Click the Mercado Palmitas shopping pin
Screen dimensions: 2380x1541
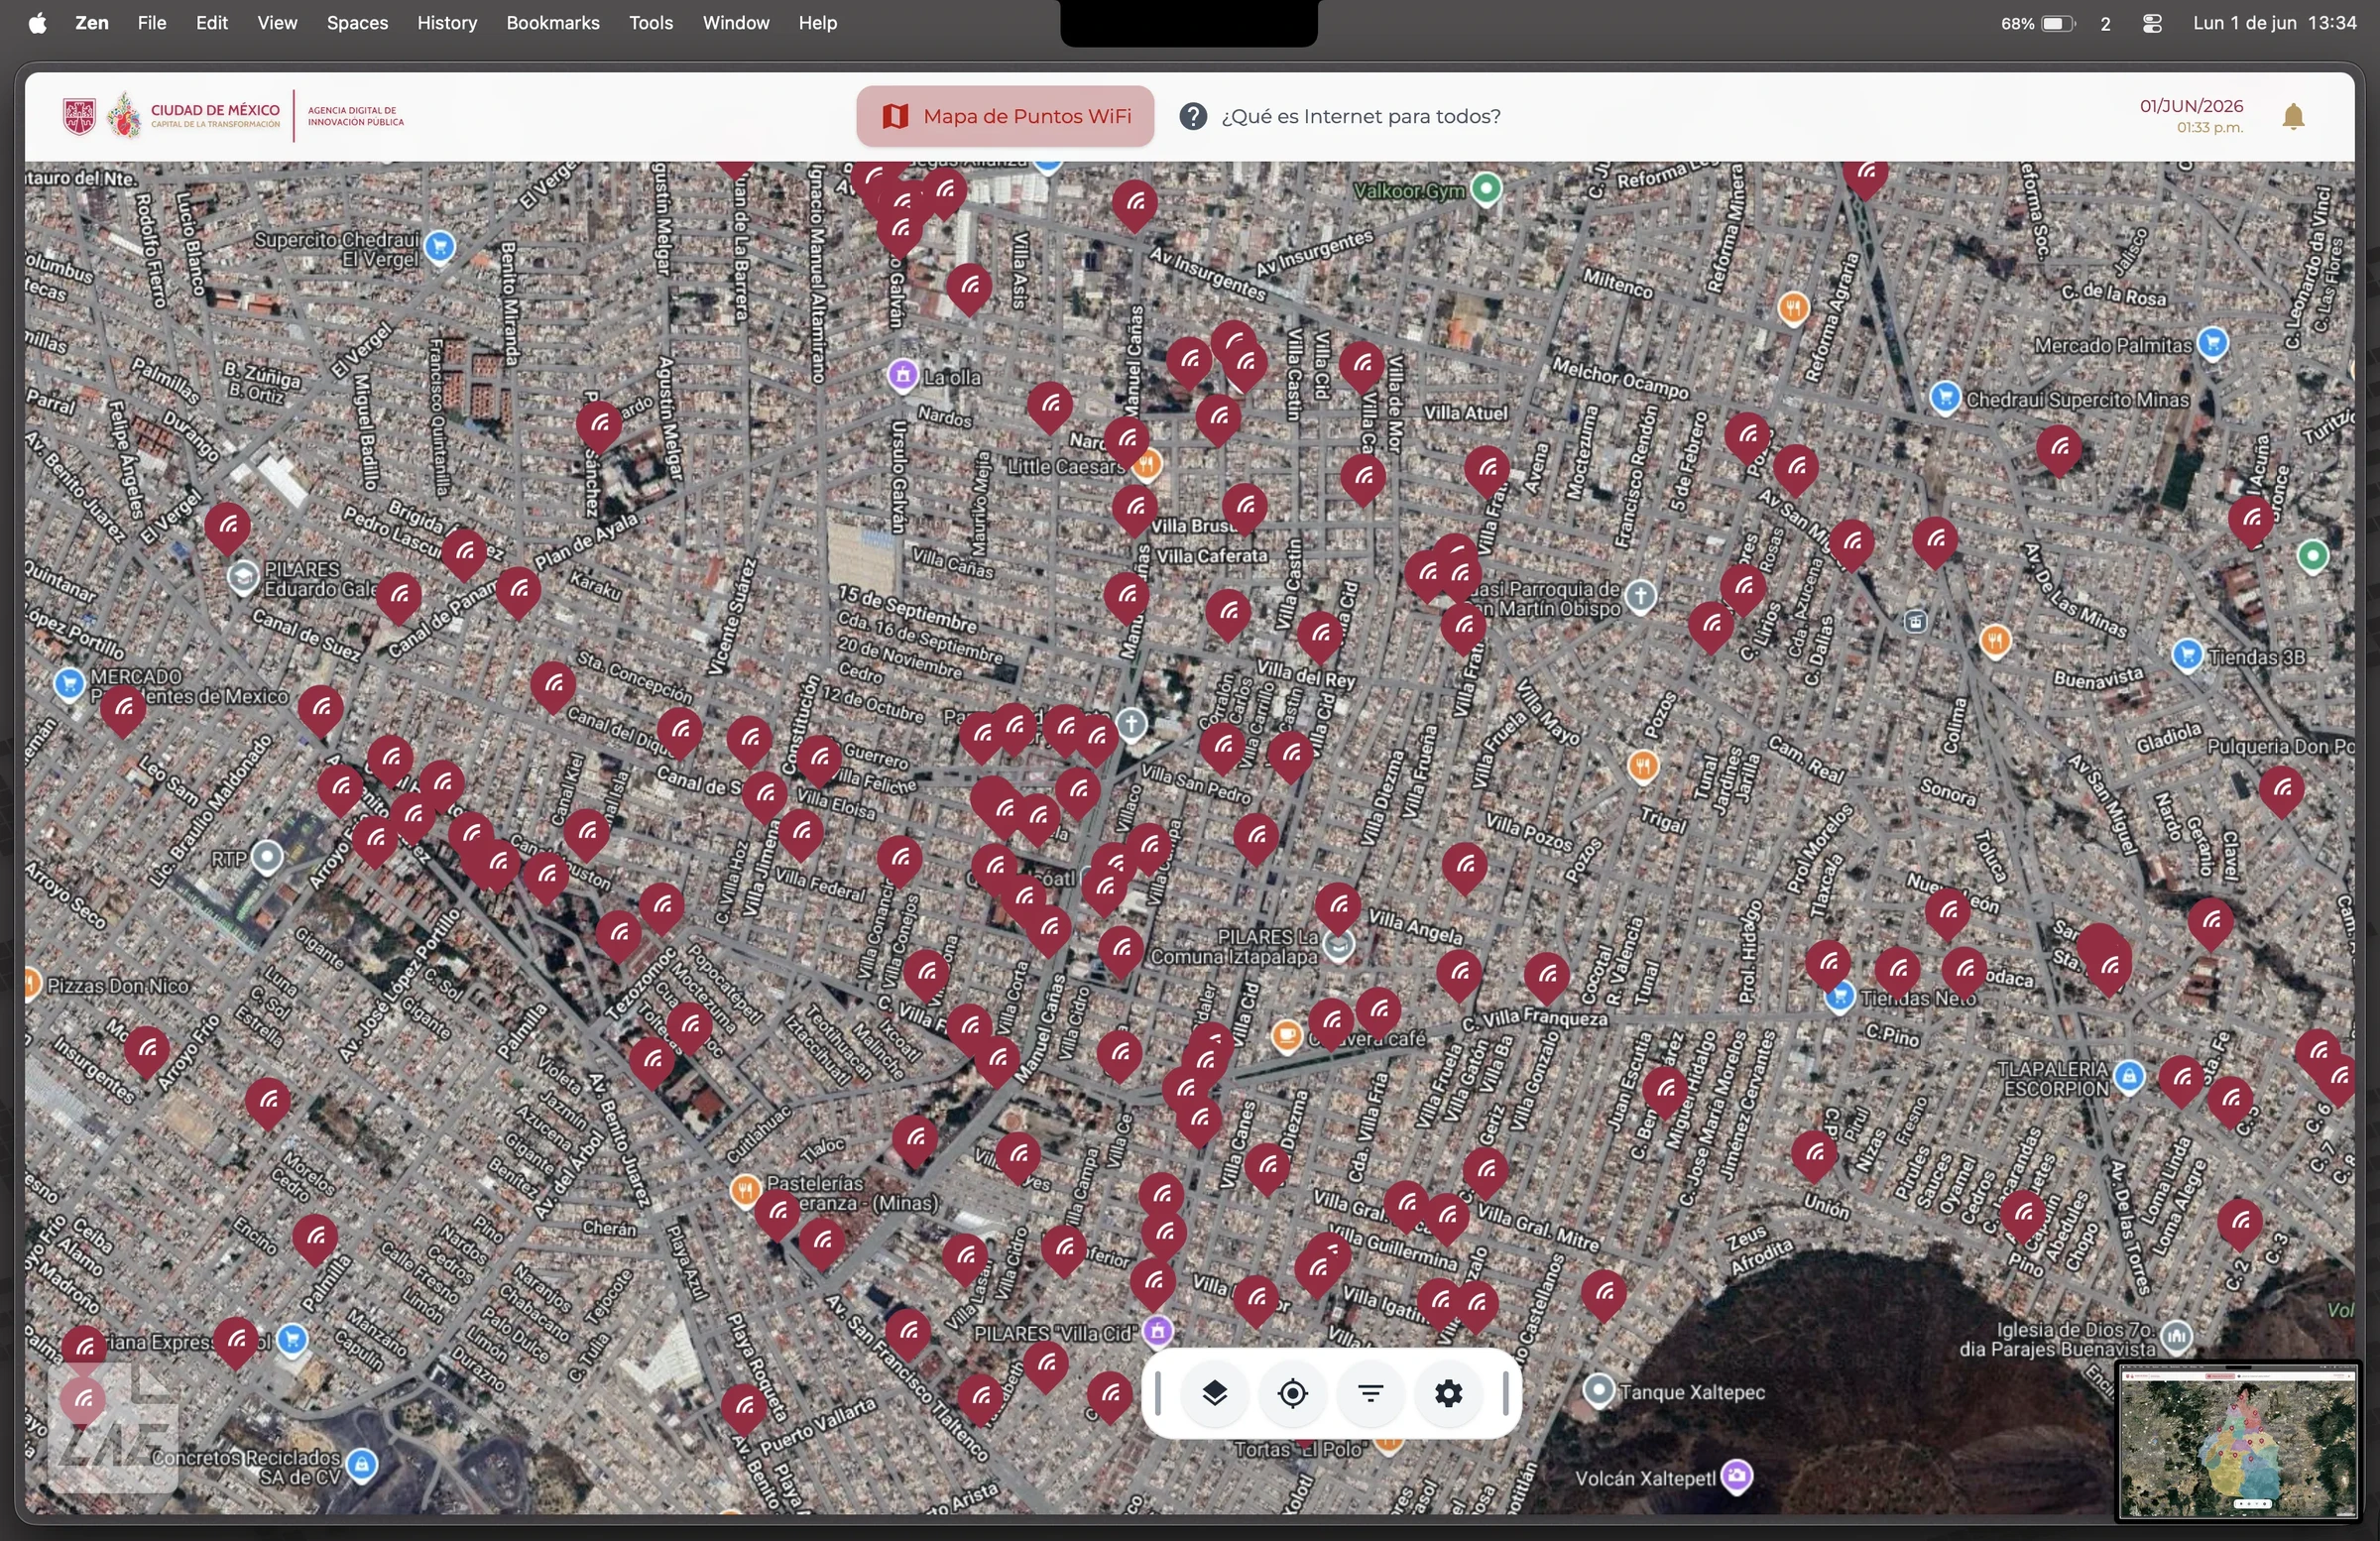pyautogui.click(x=2213, y=343)
